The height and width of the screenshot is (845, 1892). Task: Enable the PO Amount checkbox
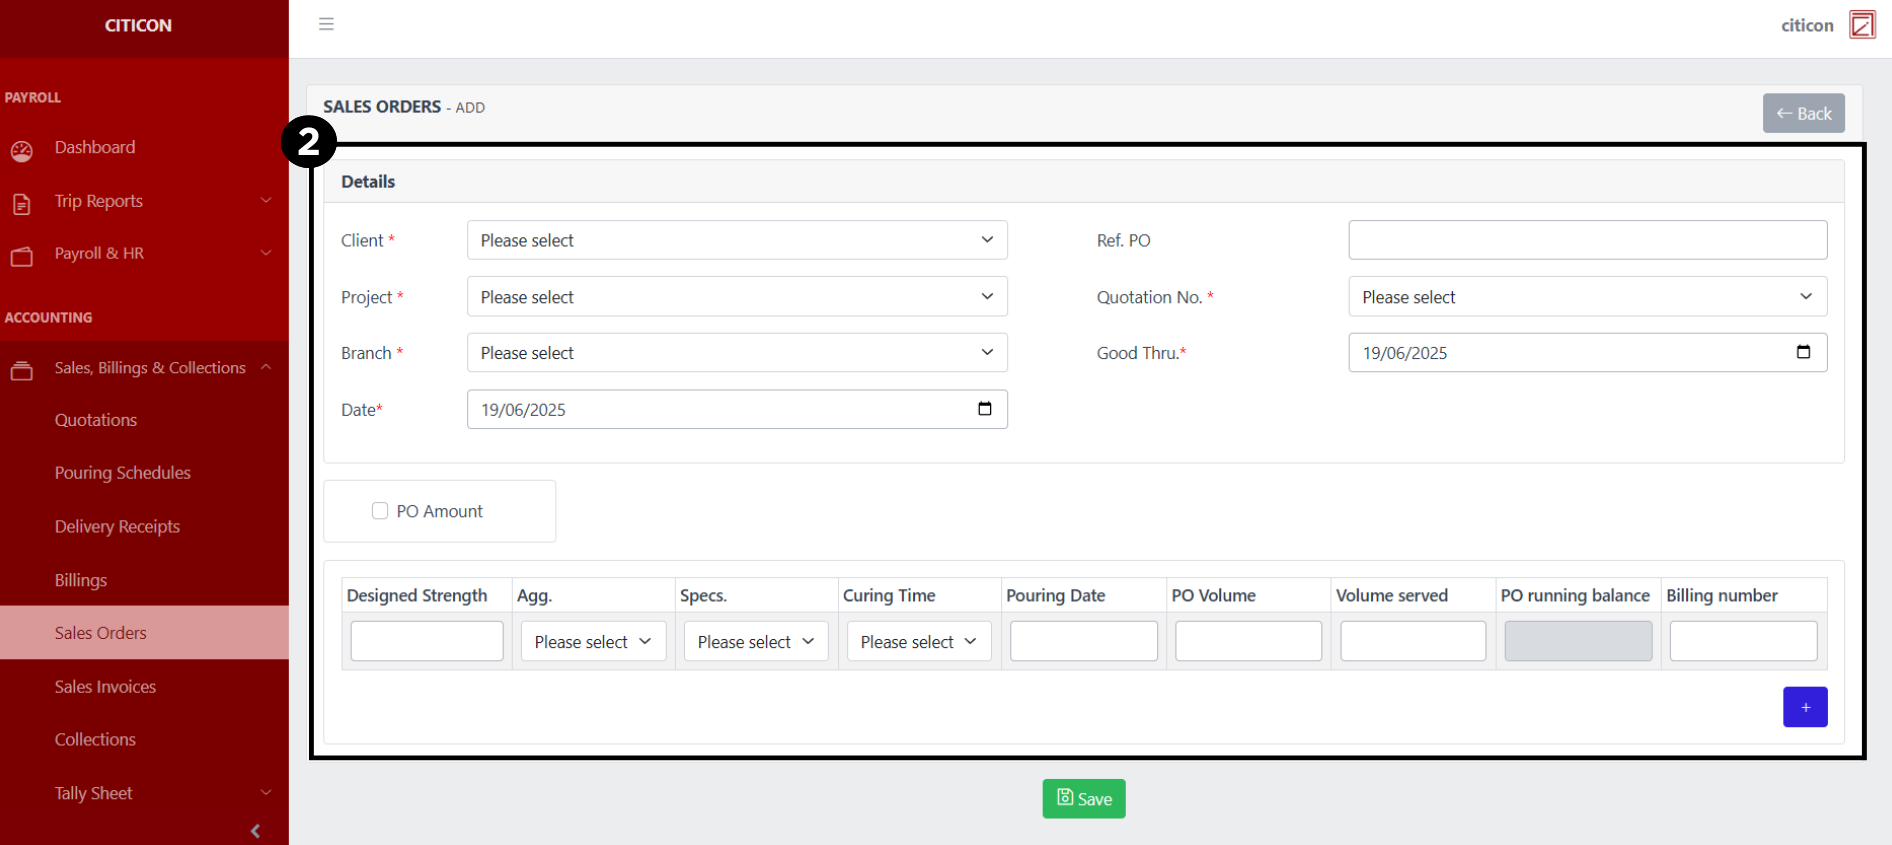tap(380, 511)
